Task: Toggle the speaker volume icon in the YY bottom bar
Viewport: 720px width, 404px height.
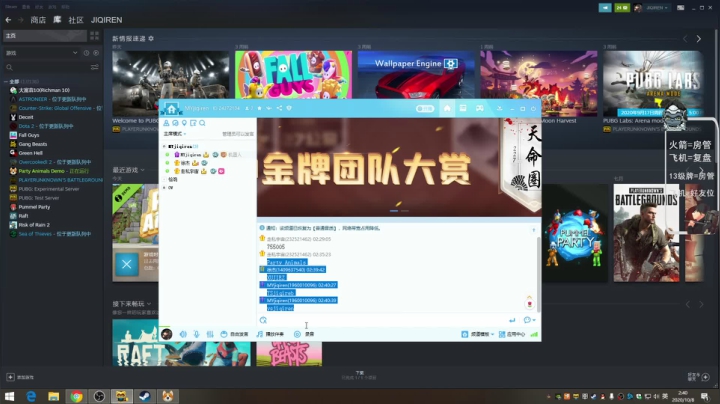Action: pyautogui.click(x=183, y=334)
